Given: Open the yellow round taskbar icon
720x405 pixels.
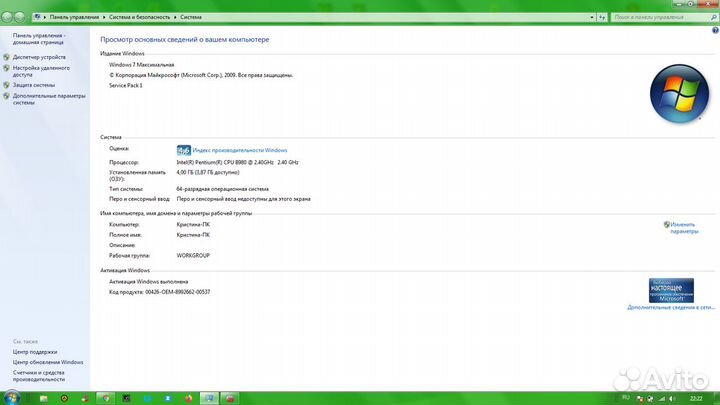Looking at the screenshot, I should pyautogui.click(x=64, y=399).
